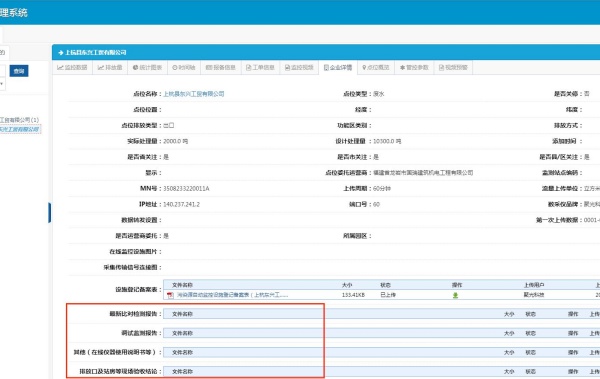This screenshot has height=379, width=600.
Task: Click the 废水 point type value
Action: tap(378, 94)
